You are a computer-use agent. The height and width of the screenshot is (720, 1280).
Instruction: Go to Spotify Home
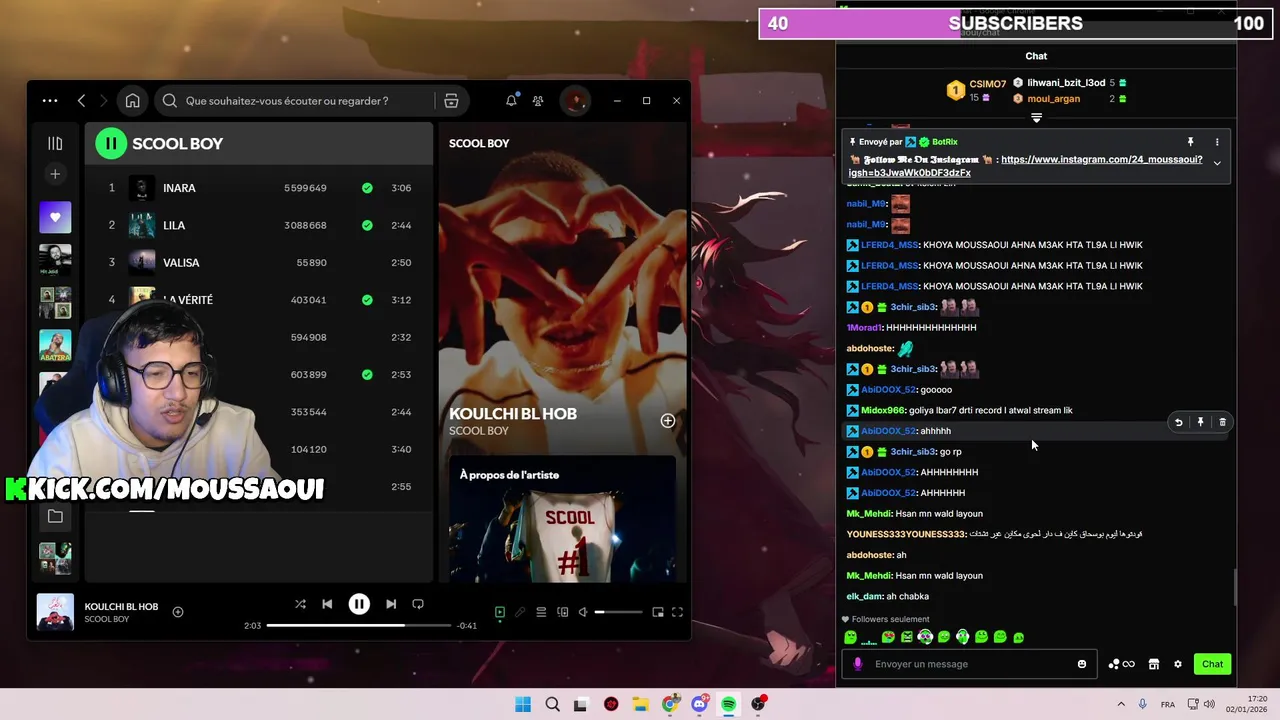pyautogui.click(x=132, y=101)
